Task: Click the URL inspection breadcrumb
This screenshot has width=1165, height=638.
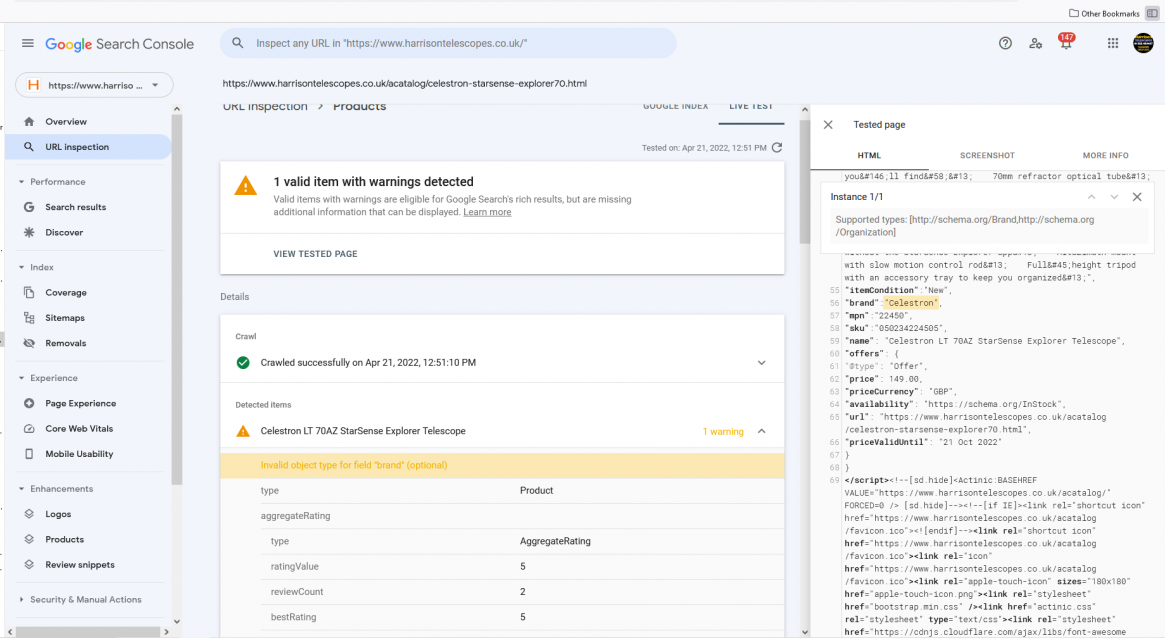Action: (265, 107)
